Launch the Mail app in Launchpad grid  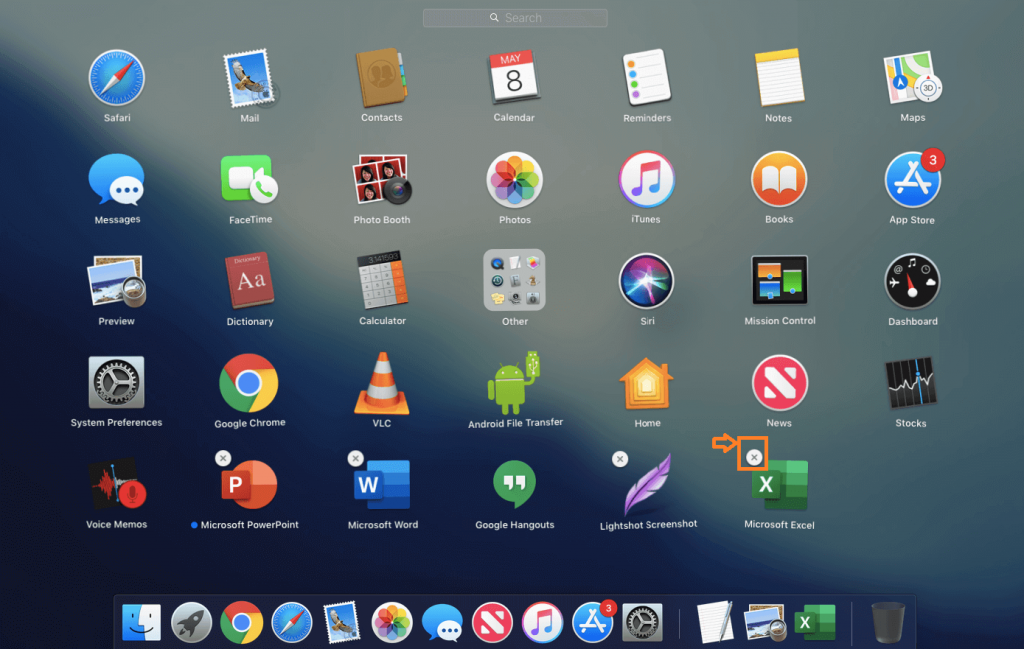[x=249, y=78]
